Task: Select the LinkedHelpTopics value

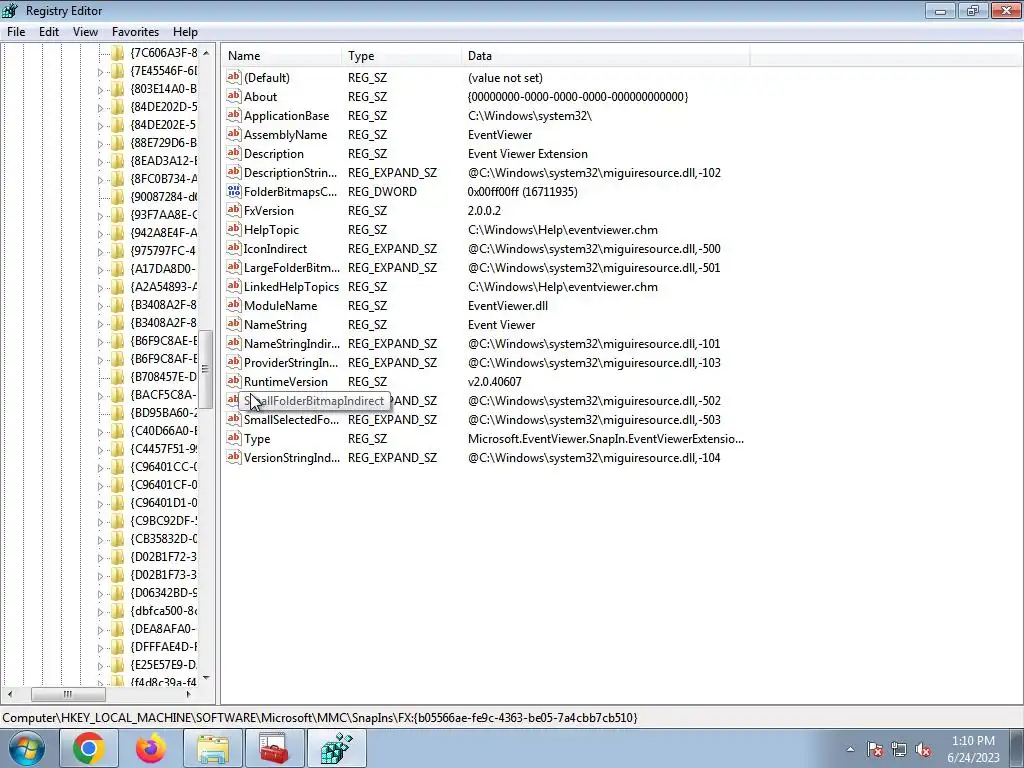Action: pos(291,286)
